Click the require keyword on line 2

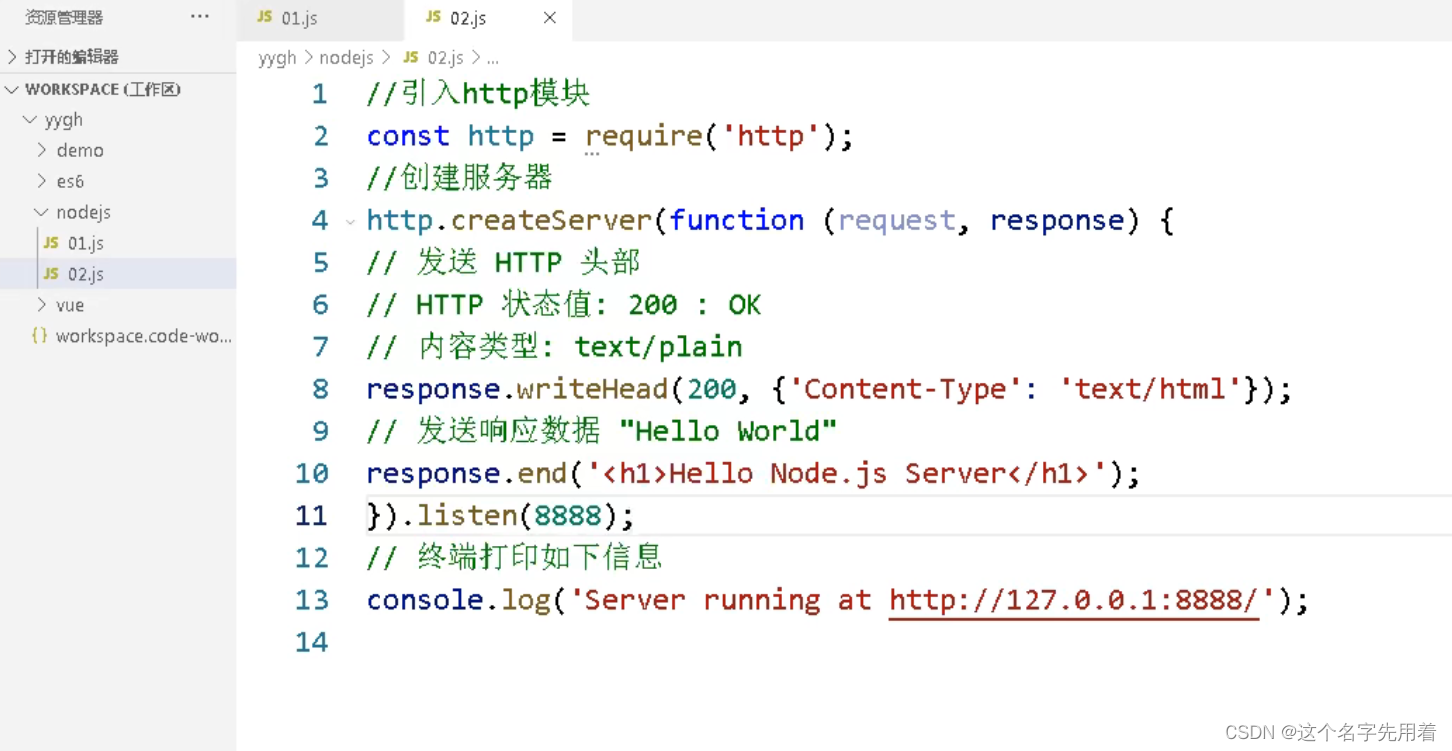tap(643, 136)
